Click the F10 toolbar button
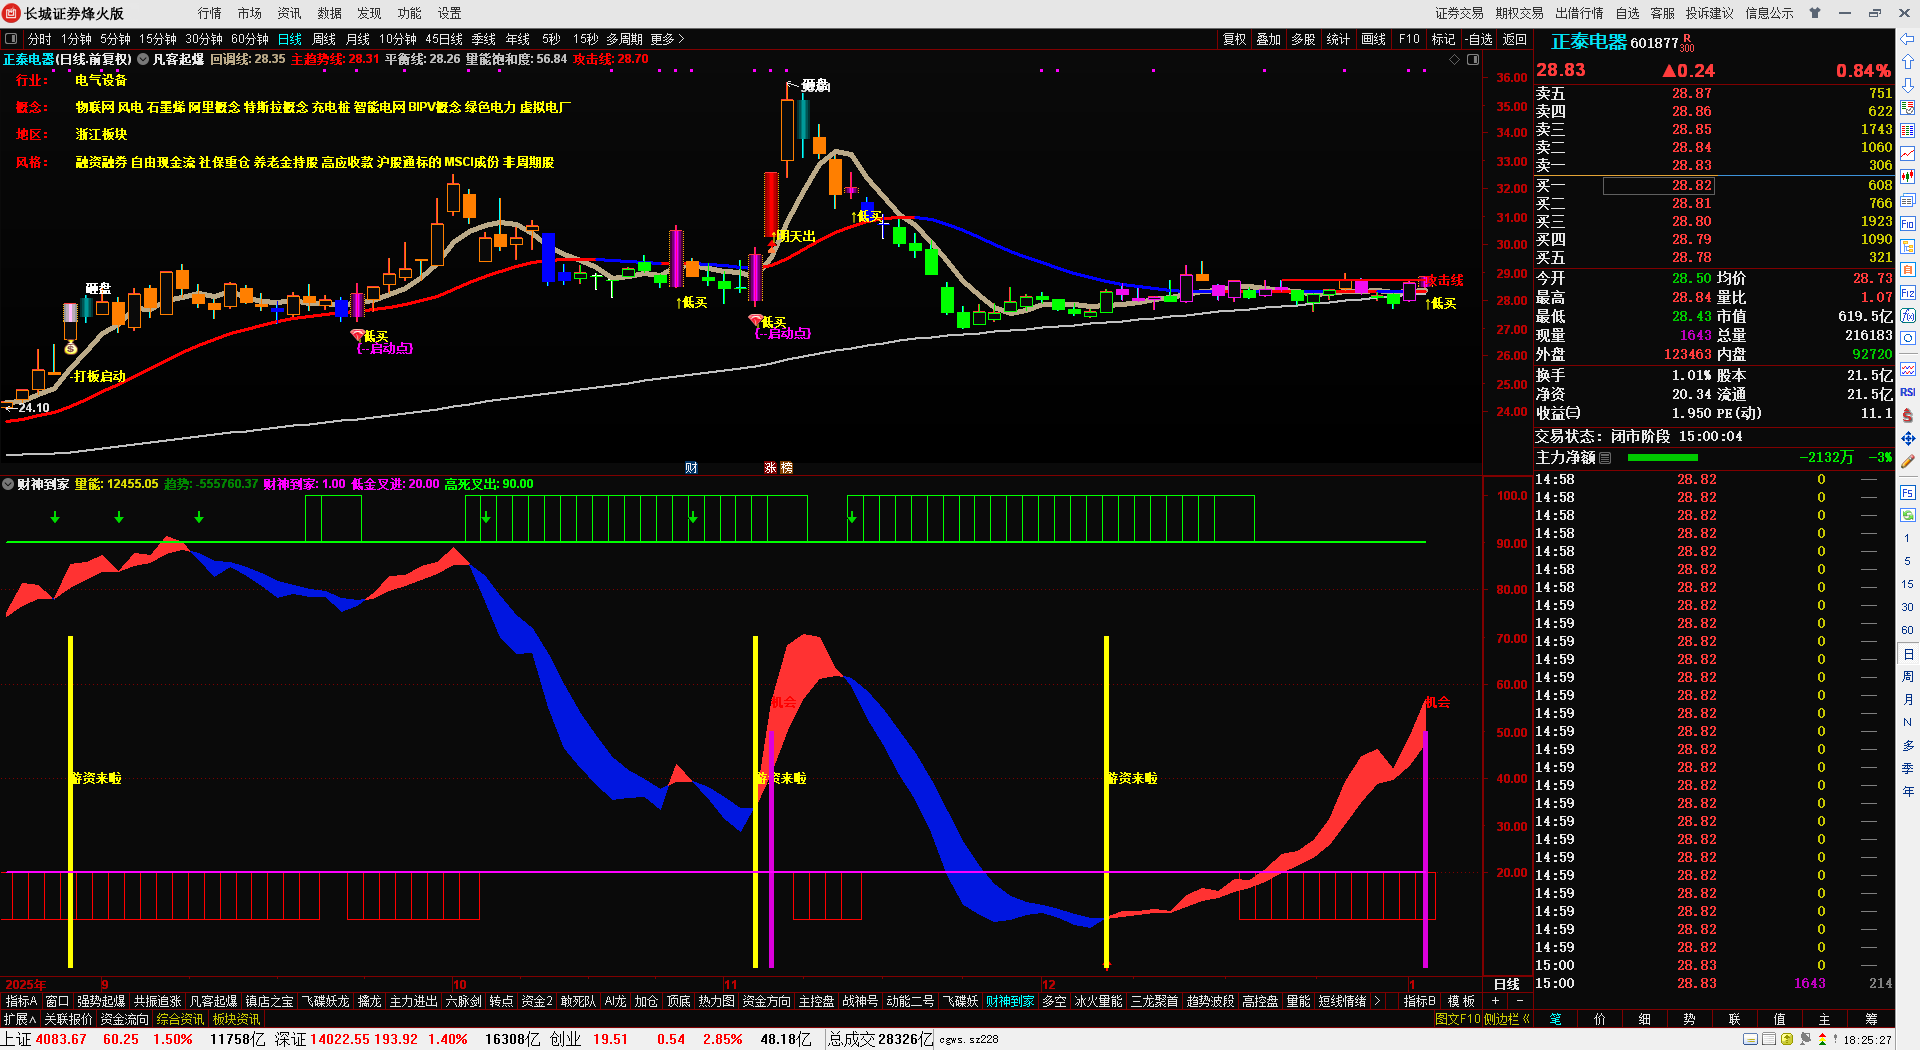The height and width of the screenshot is (1050, 1920). point(1409,39)
